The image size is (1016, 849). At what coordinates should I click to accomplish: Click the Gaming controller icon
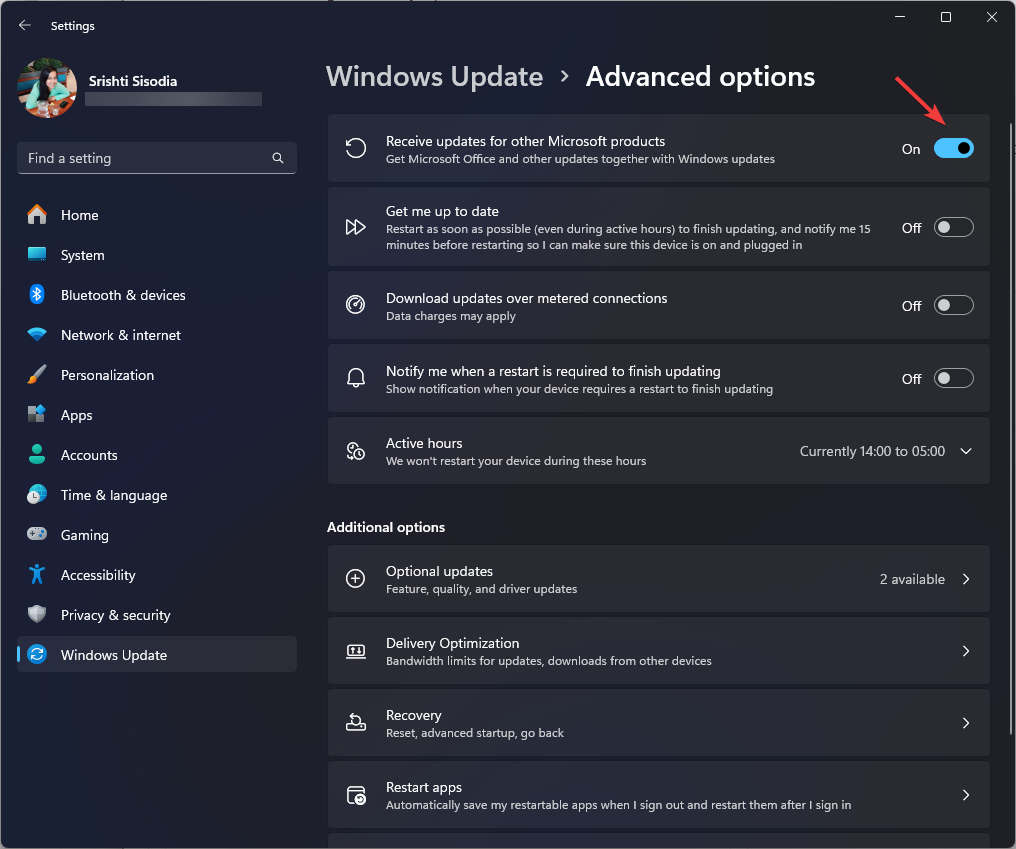pyautogui.click(x=37, y=534)
